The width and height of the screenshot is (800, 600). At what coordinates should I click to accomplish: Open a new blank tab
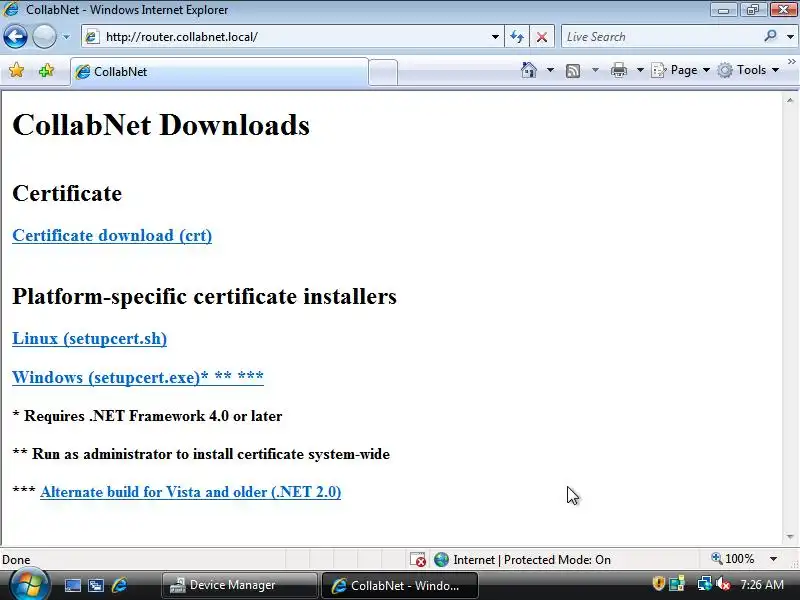383,72
